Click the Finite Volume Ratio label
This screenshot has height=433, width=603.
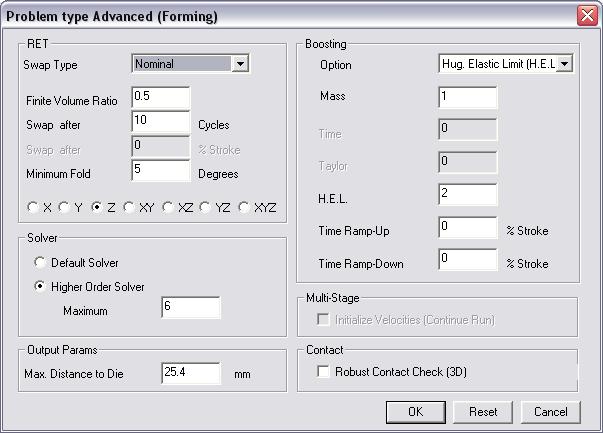point(72,101)
